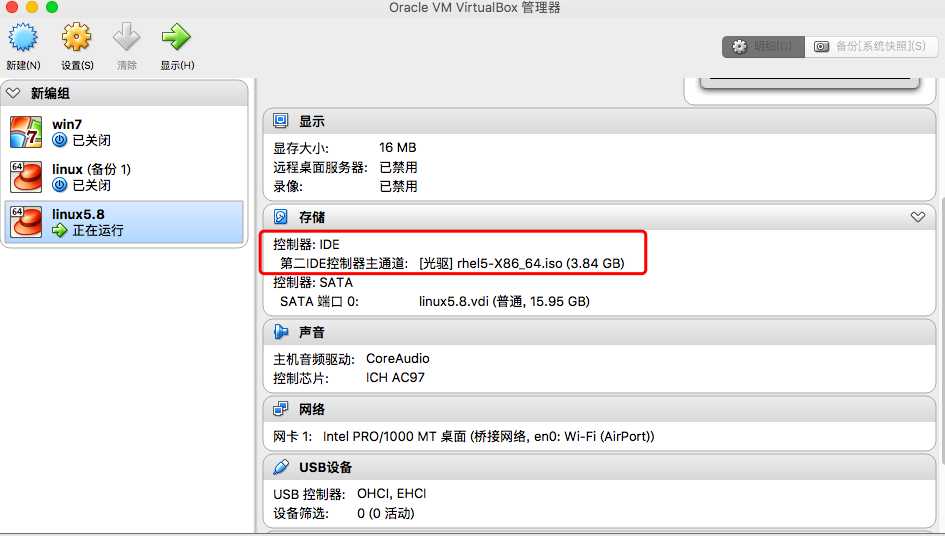Select the linux5.8 running virtual machine
Viewport: 945px width, 536px height.
coord(124,222)
